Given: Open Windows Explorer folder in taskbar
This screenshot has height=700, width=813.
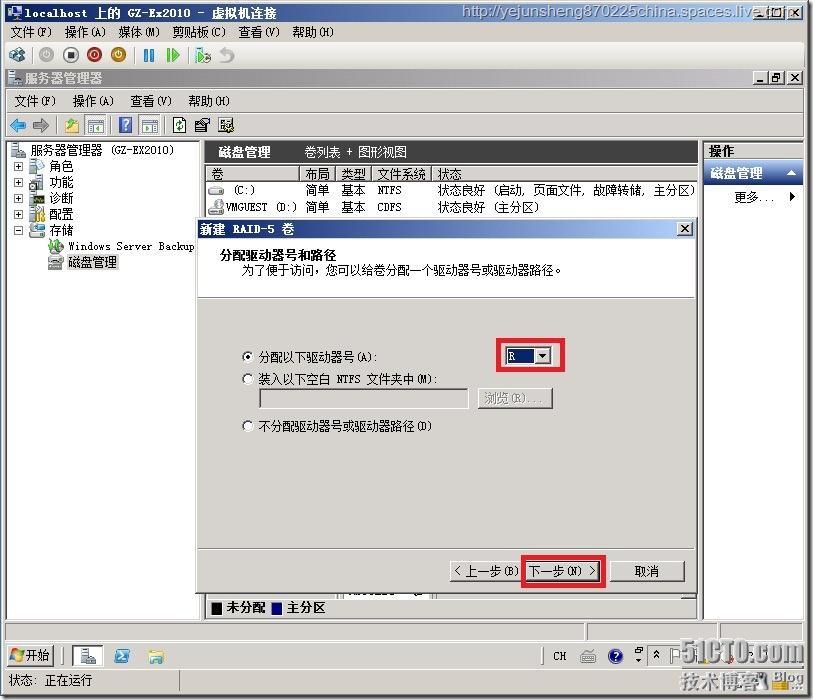Looking at the screenshot, I should coord(156,656).
